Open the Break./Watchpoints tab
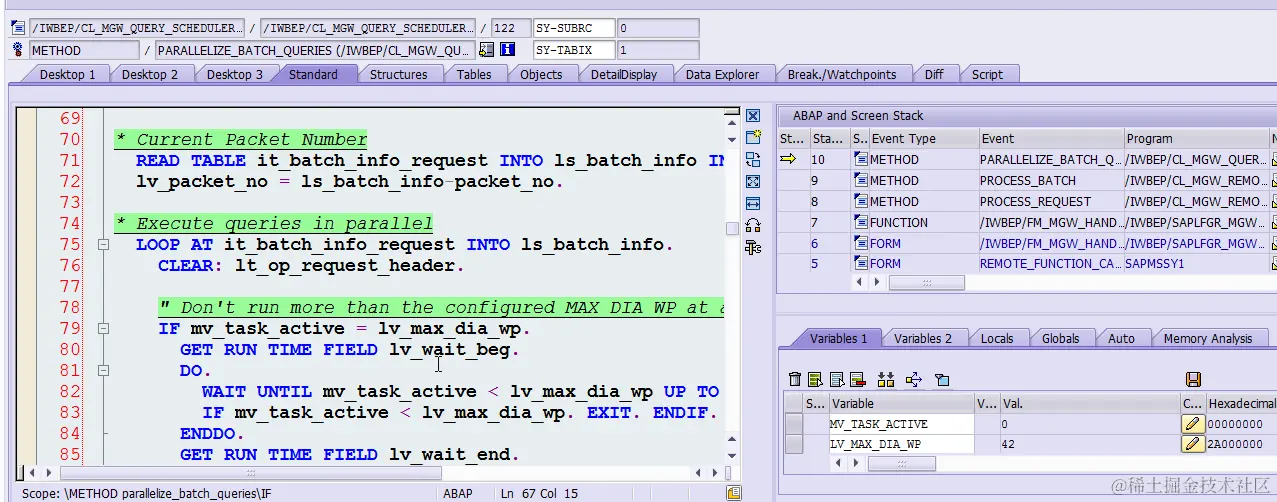Image resolution: width=1277 pixels, height=502 pixels. pos(842,74)
